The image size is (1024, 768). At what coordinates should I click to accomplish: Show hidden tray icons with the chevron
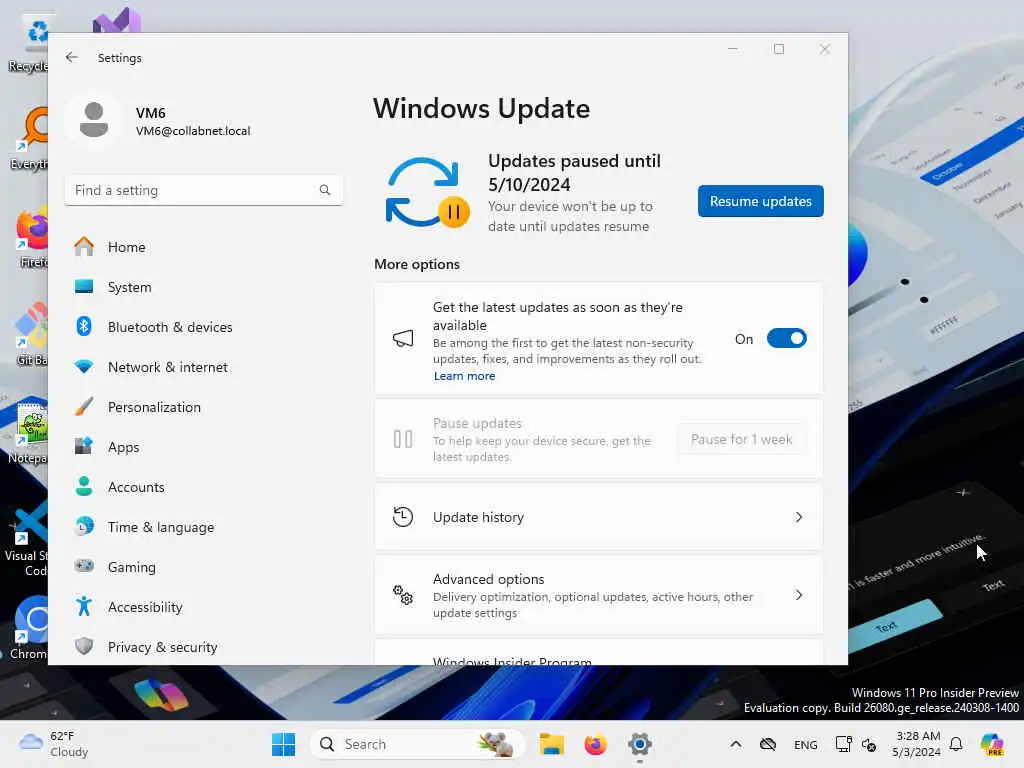735,744
